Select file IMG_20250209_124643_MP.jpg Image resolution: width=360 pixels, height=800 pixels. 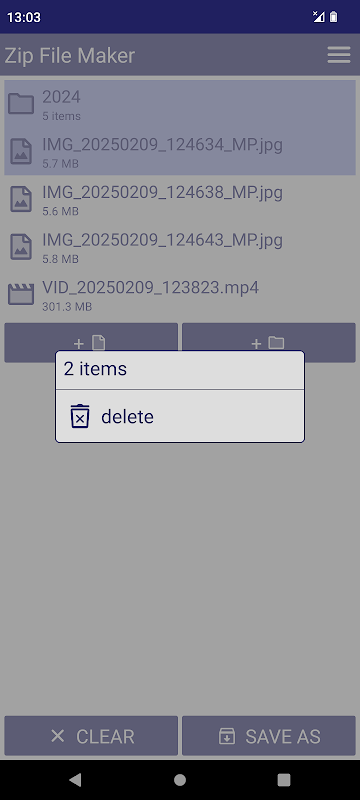tap(180, 247)
